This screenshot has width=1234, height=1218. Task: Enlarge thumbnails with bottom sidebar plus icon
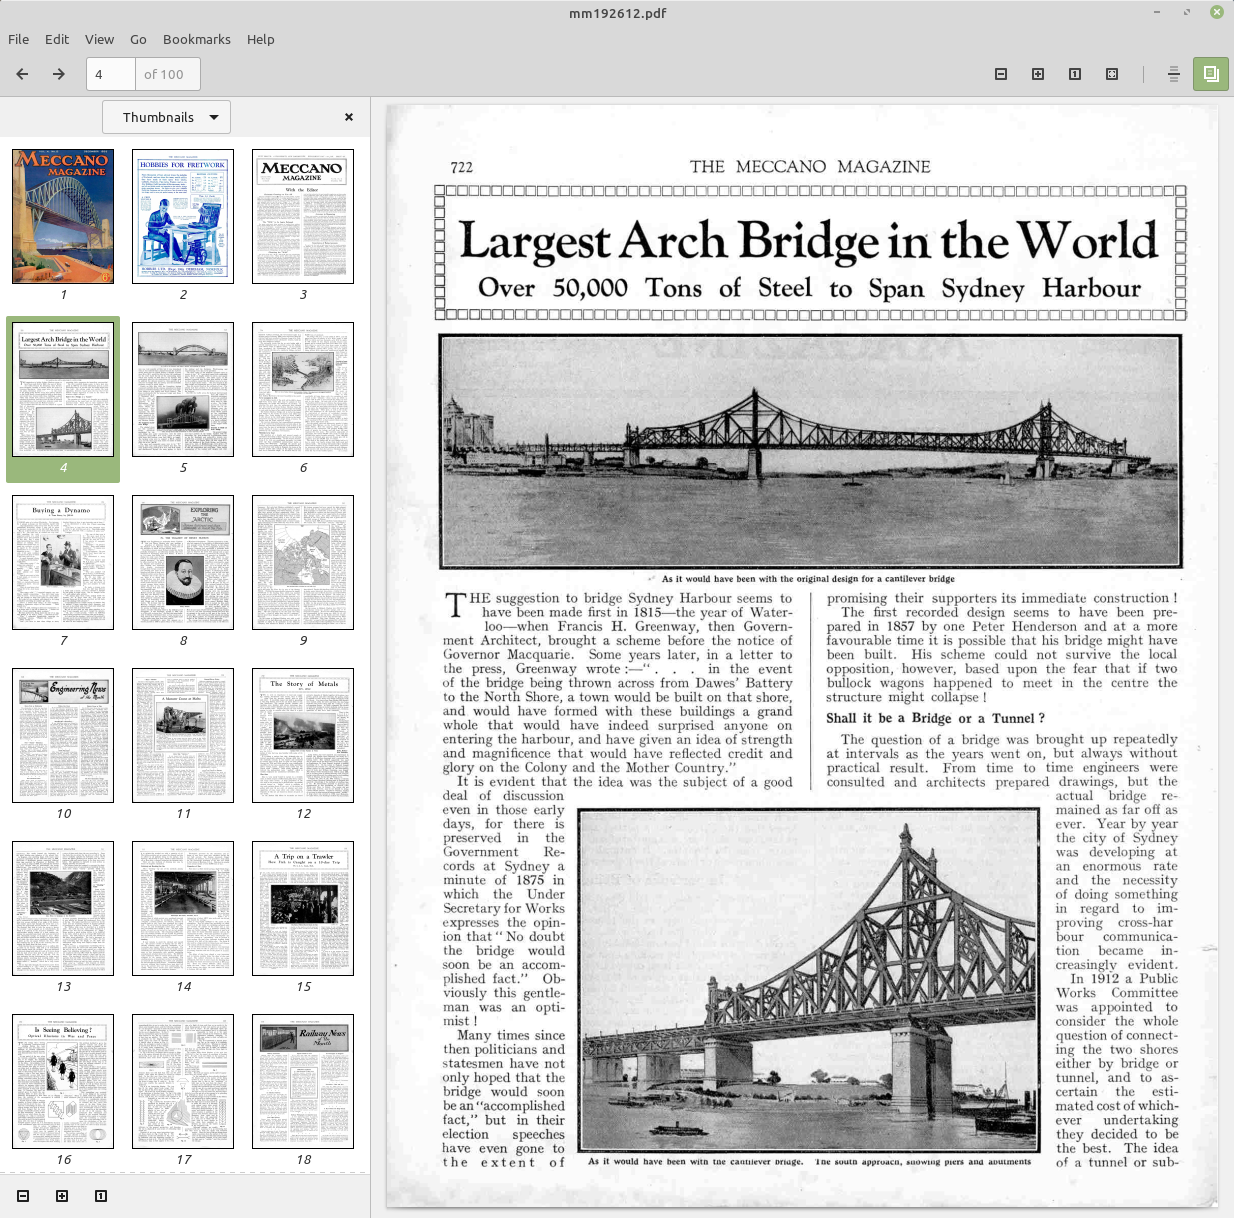[62, 1196]
